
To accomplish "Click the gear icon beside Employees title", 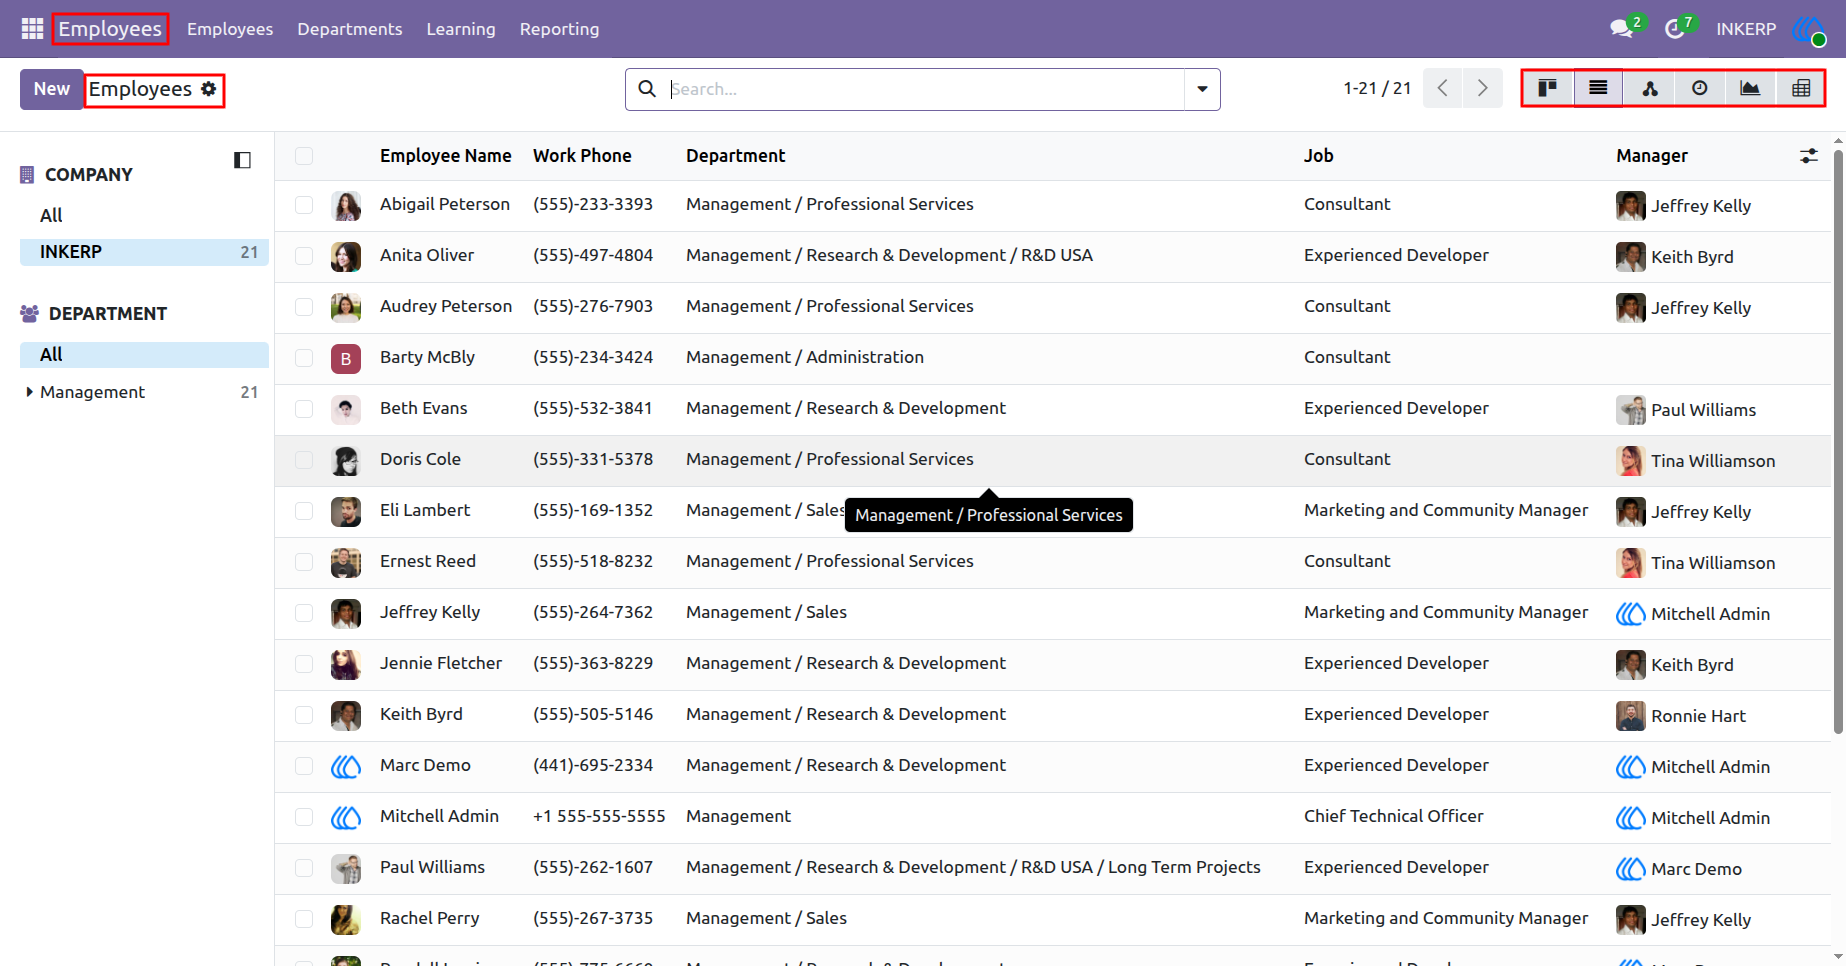I will point(209,89).
